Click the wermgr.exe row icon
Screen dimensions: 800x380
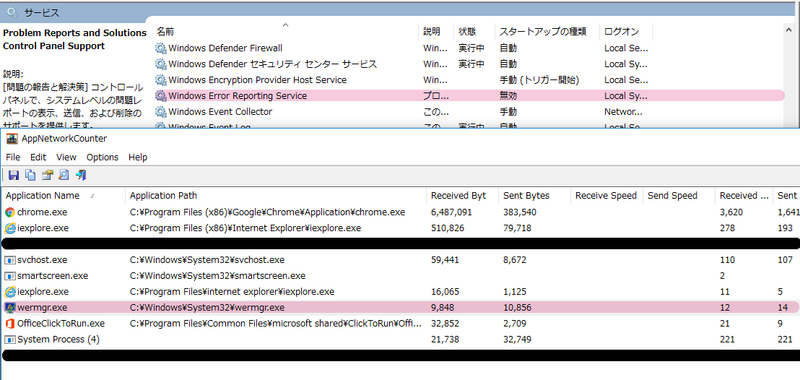(x=10, y=308)
